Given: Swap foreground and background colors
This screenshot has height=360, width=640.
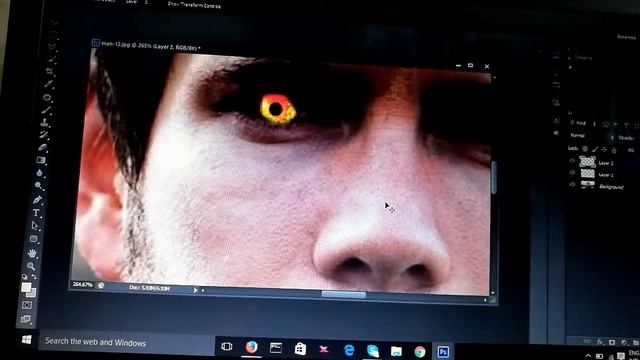Looking at the screenshot, I should tap(34, 277).
